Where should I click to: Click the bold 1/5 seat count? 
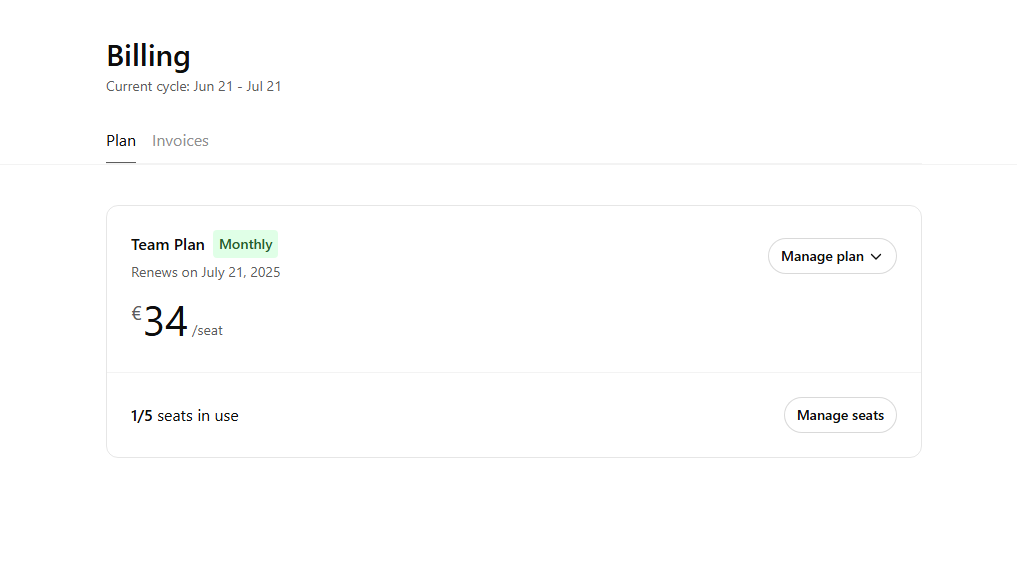(x=142, y=416)
